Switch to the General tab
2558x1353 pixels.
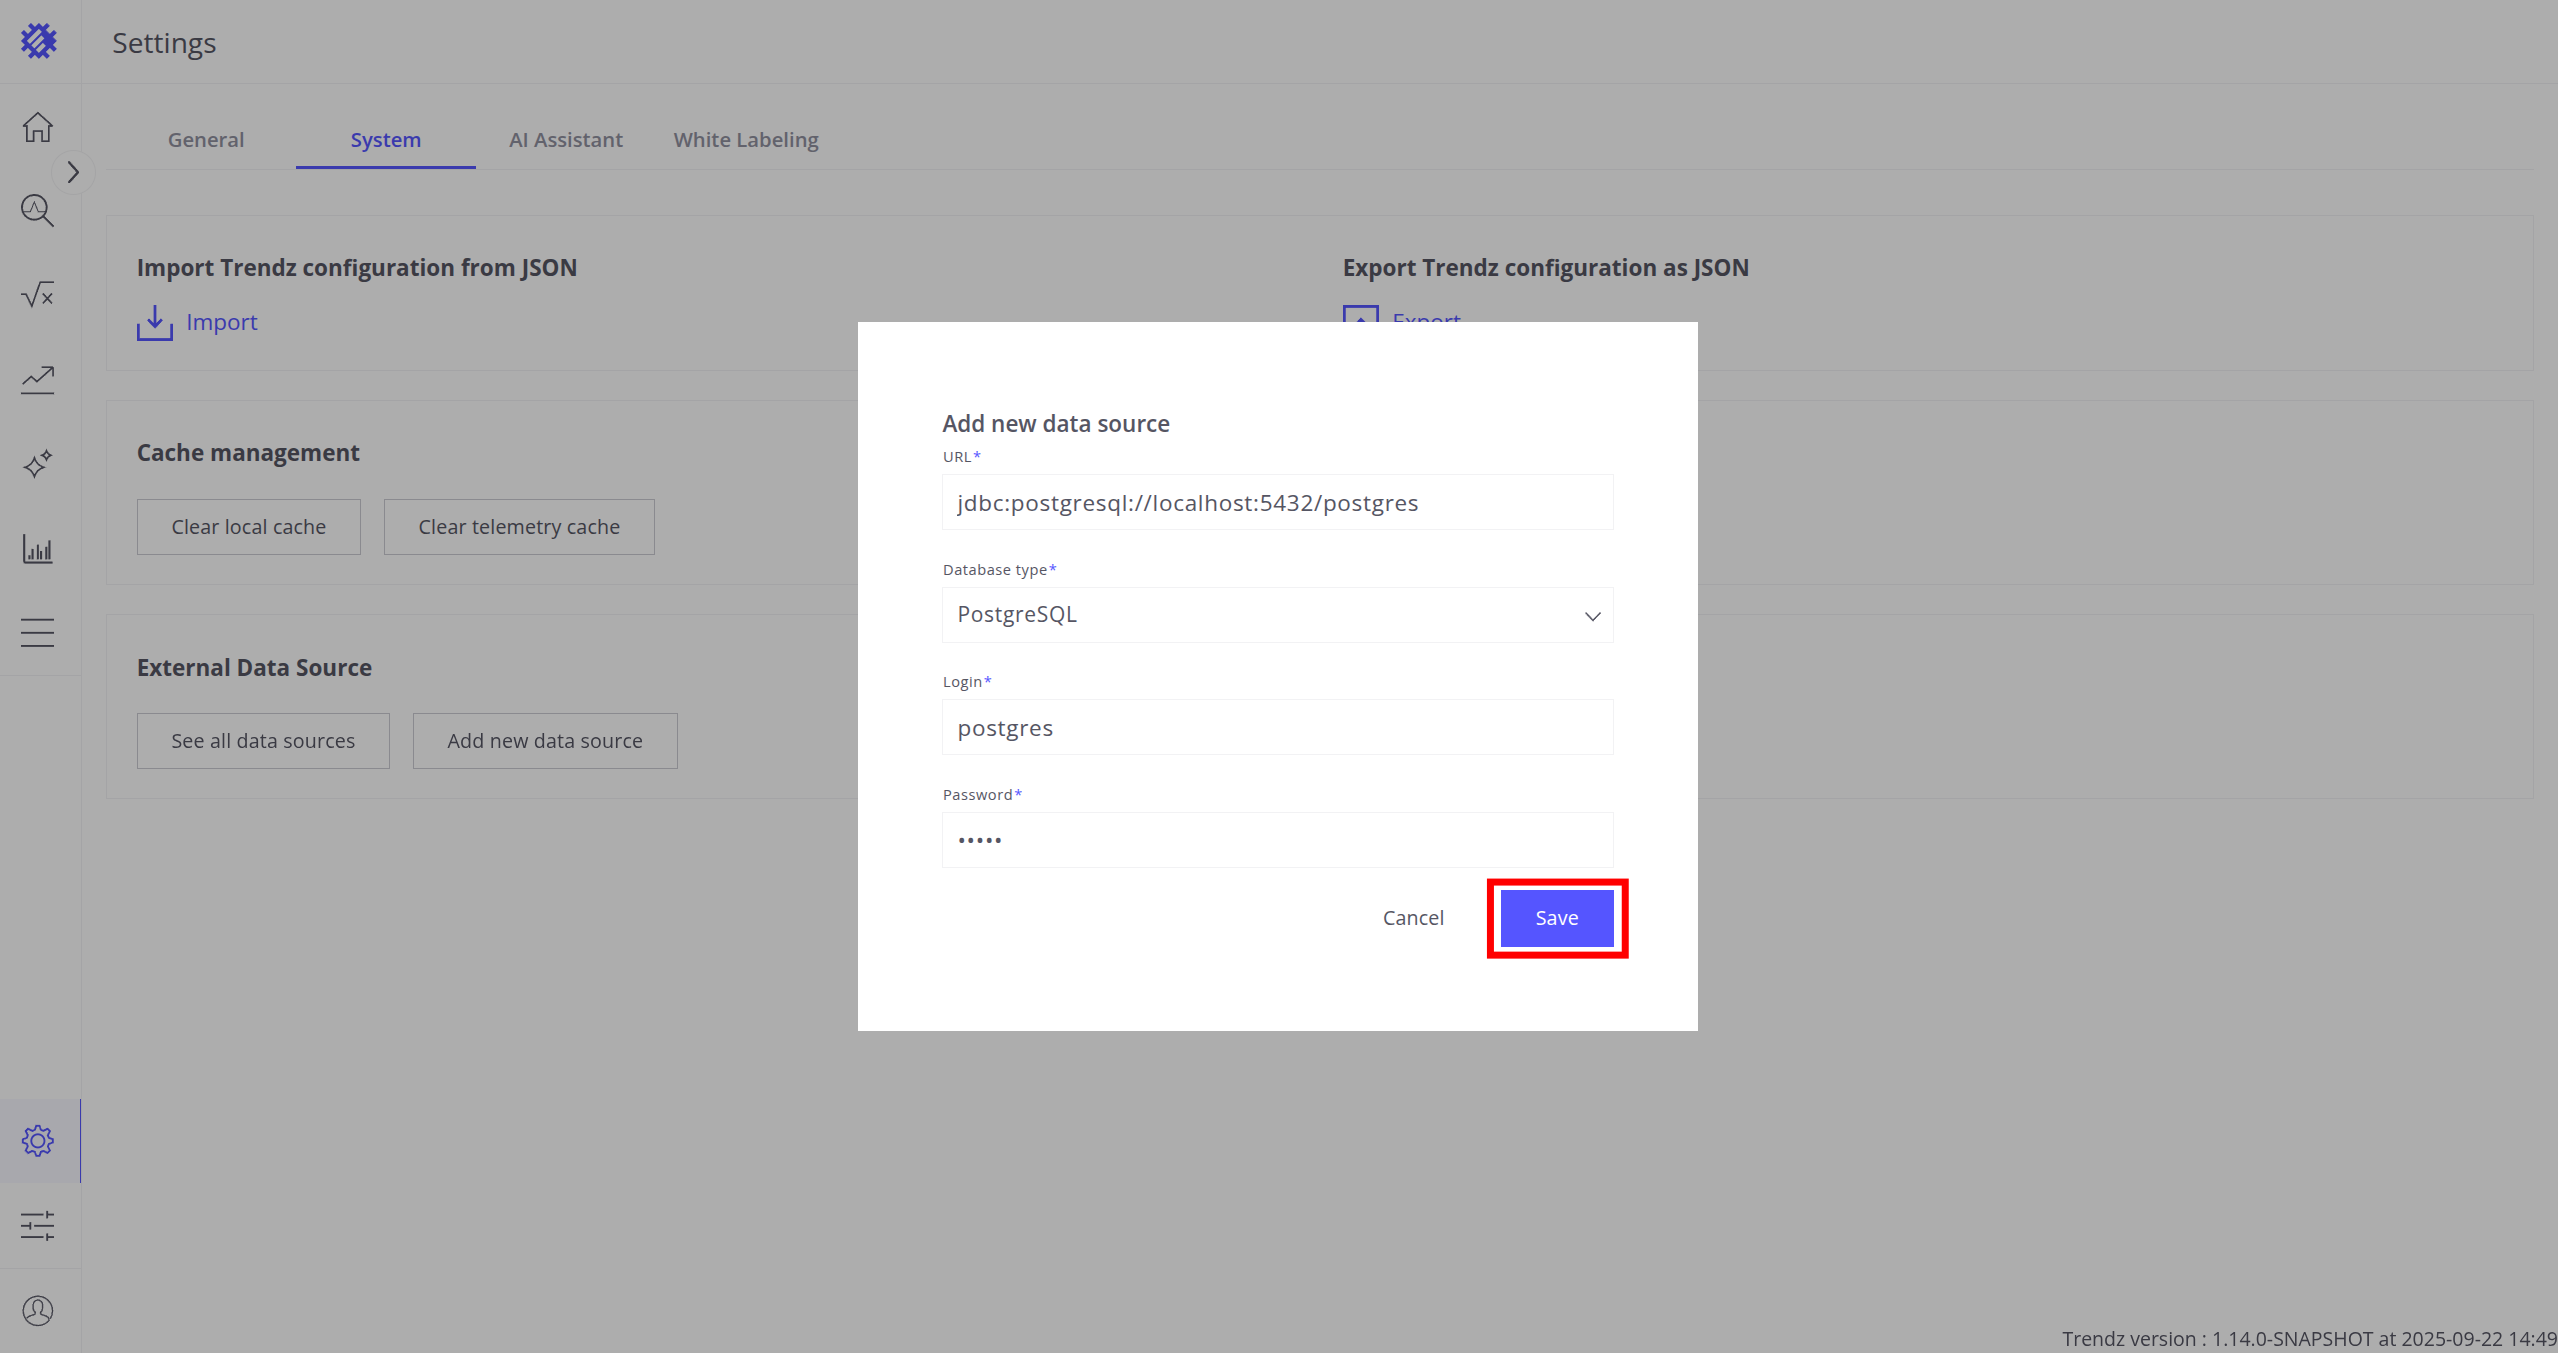click(206, 140)
